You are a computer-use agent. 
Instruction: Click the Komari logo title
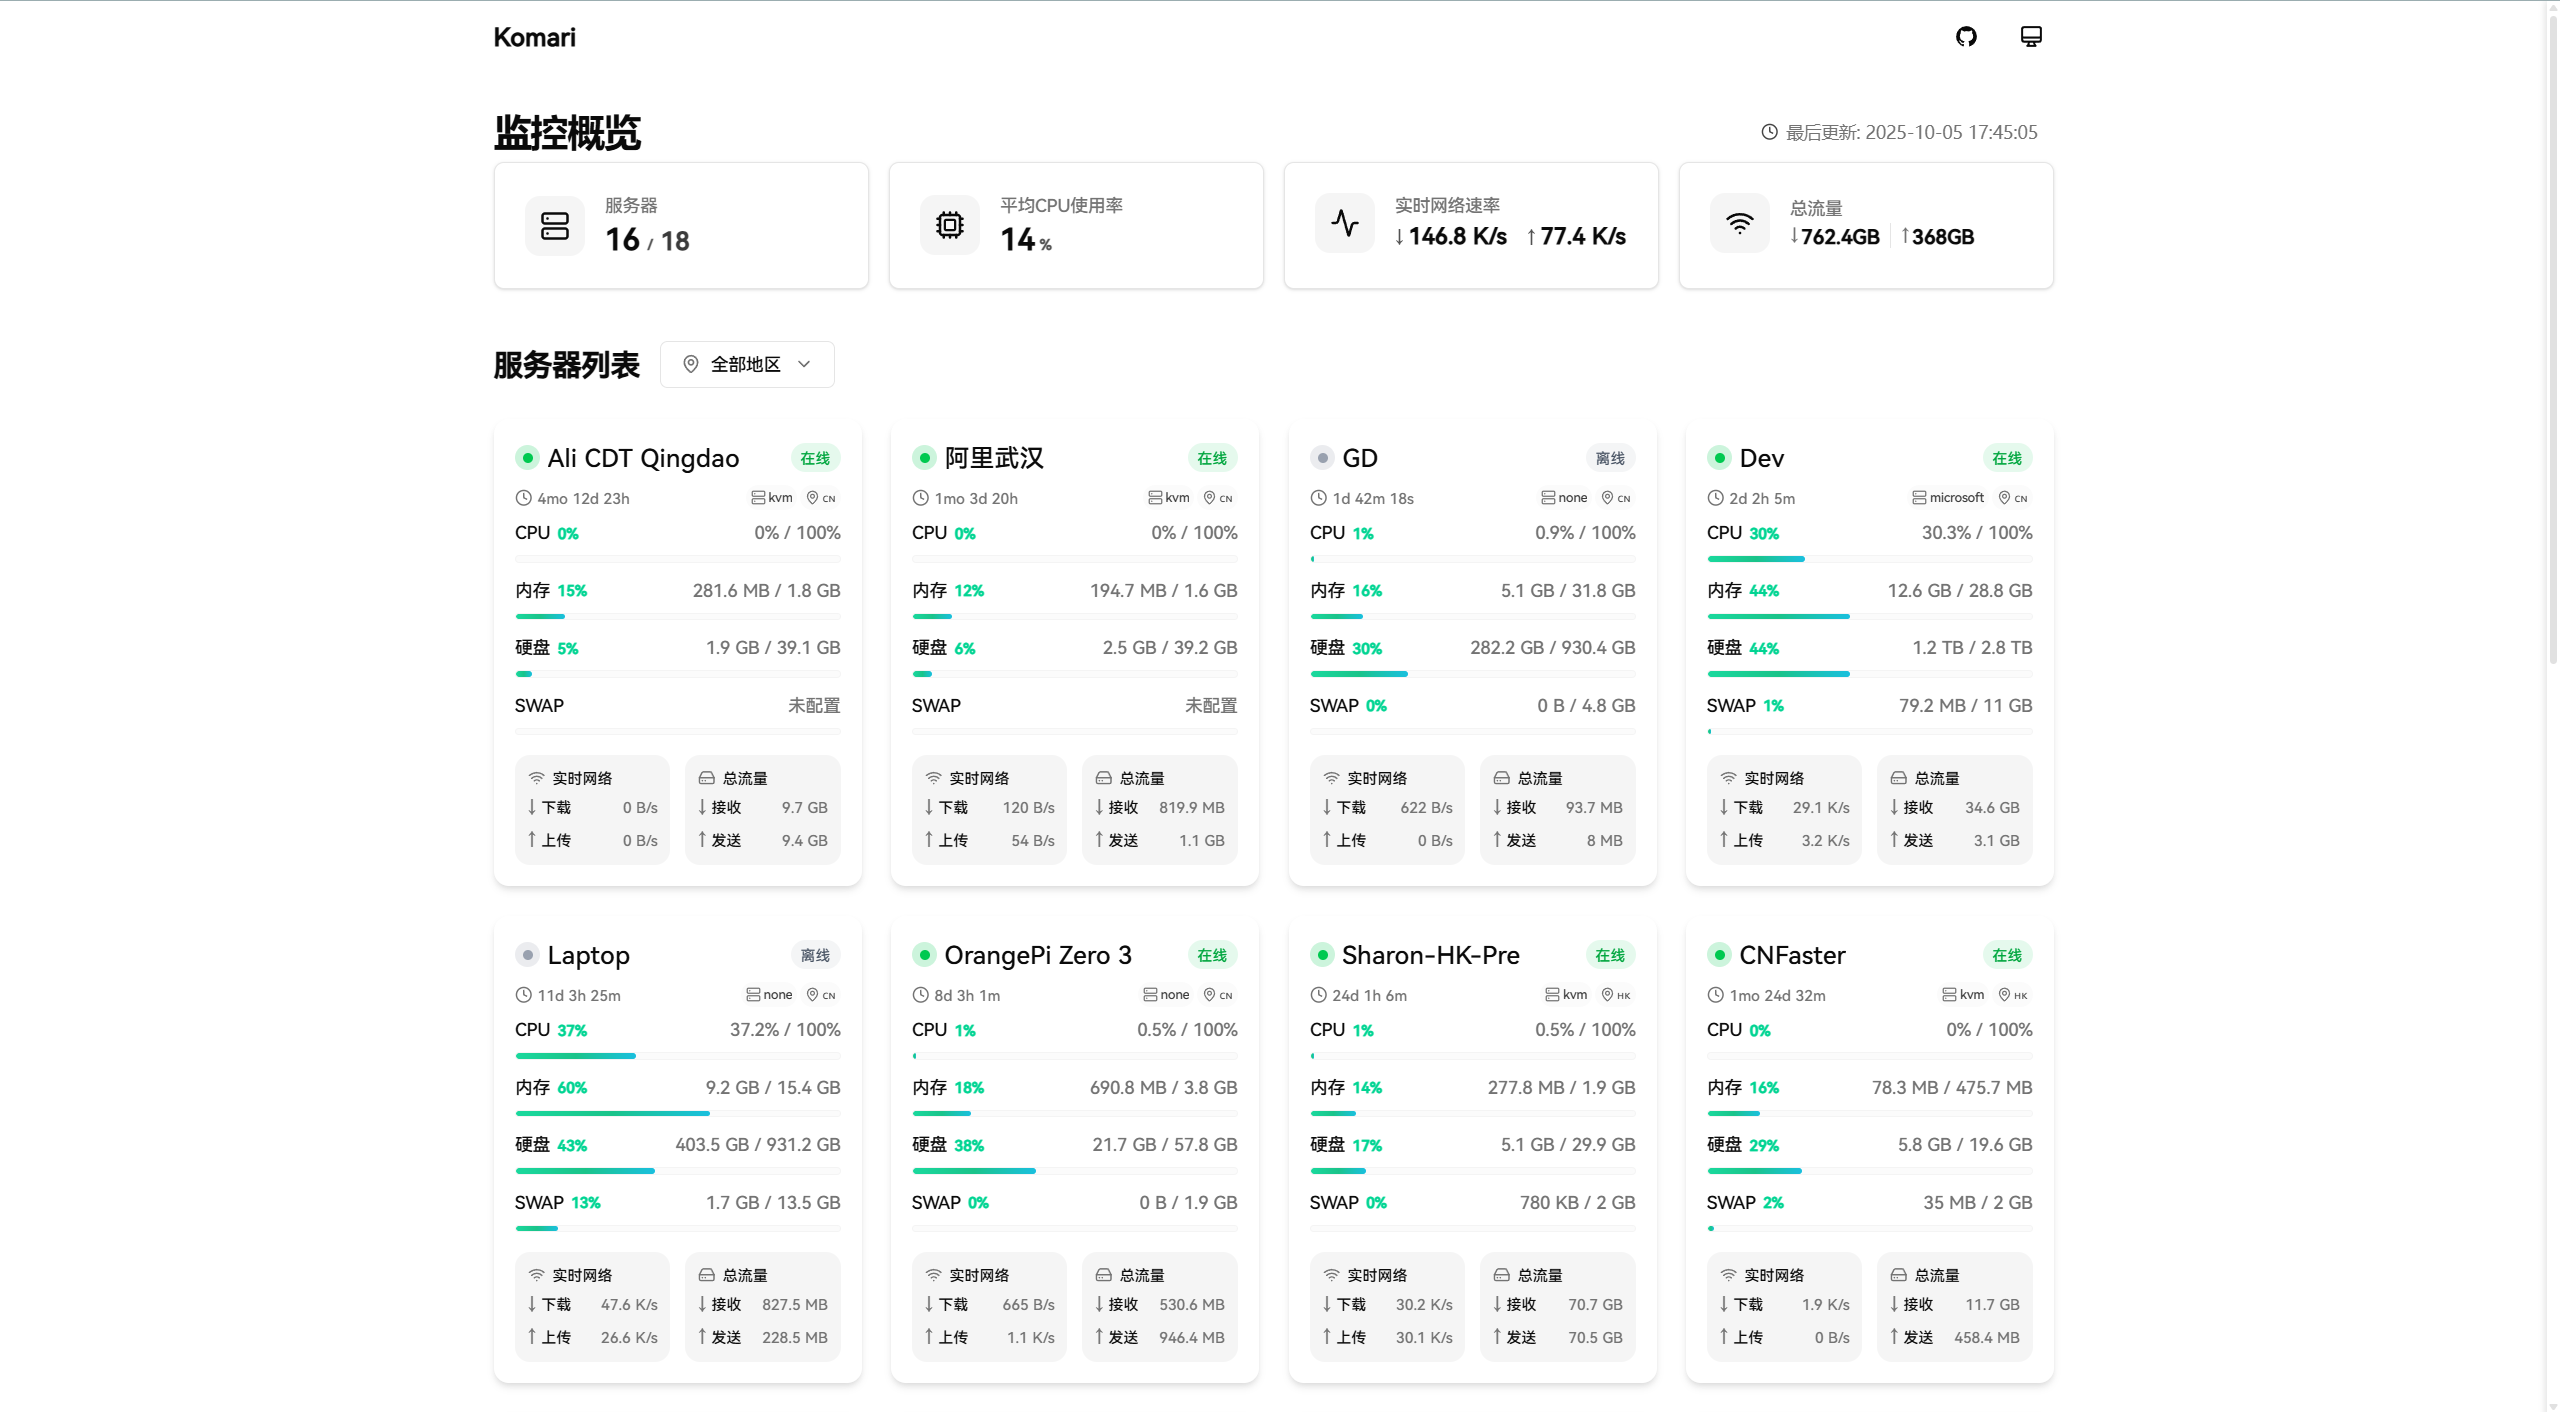(x=534, y=37)
